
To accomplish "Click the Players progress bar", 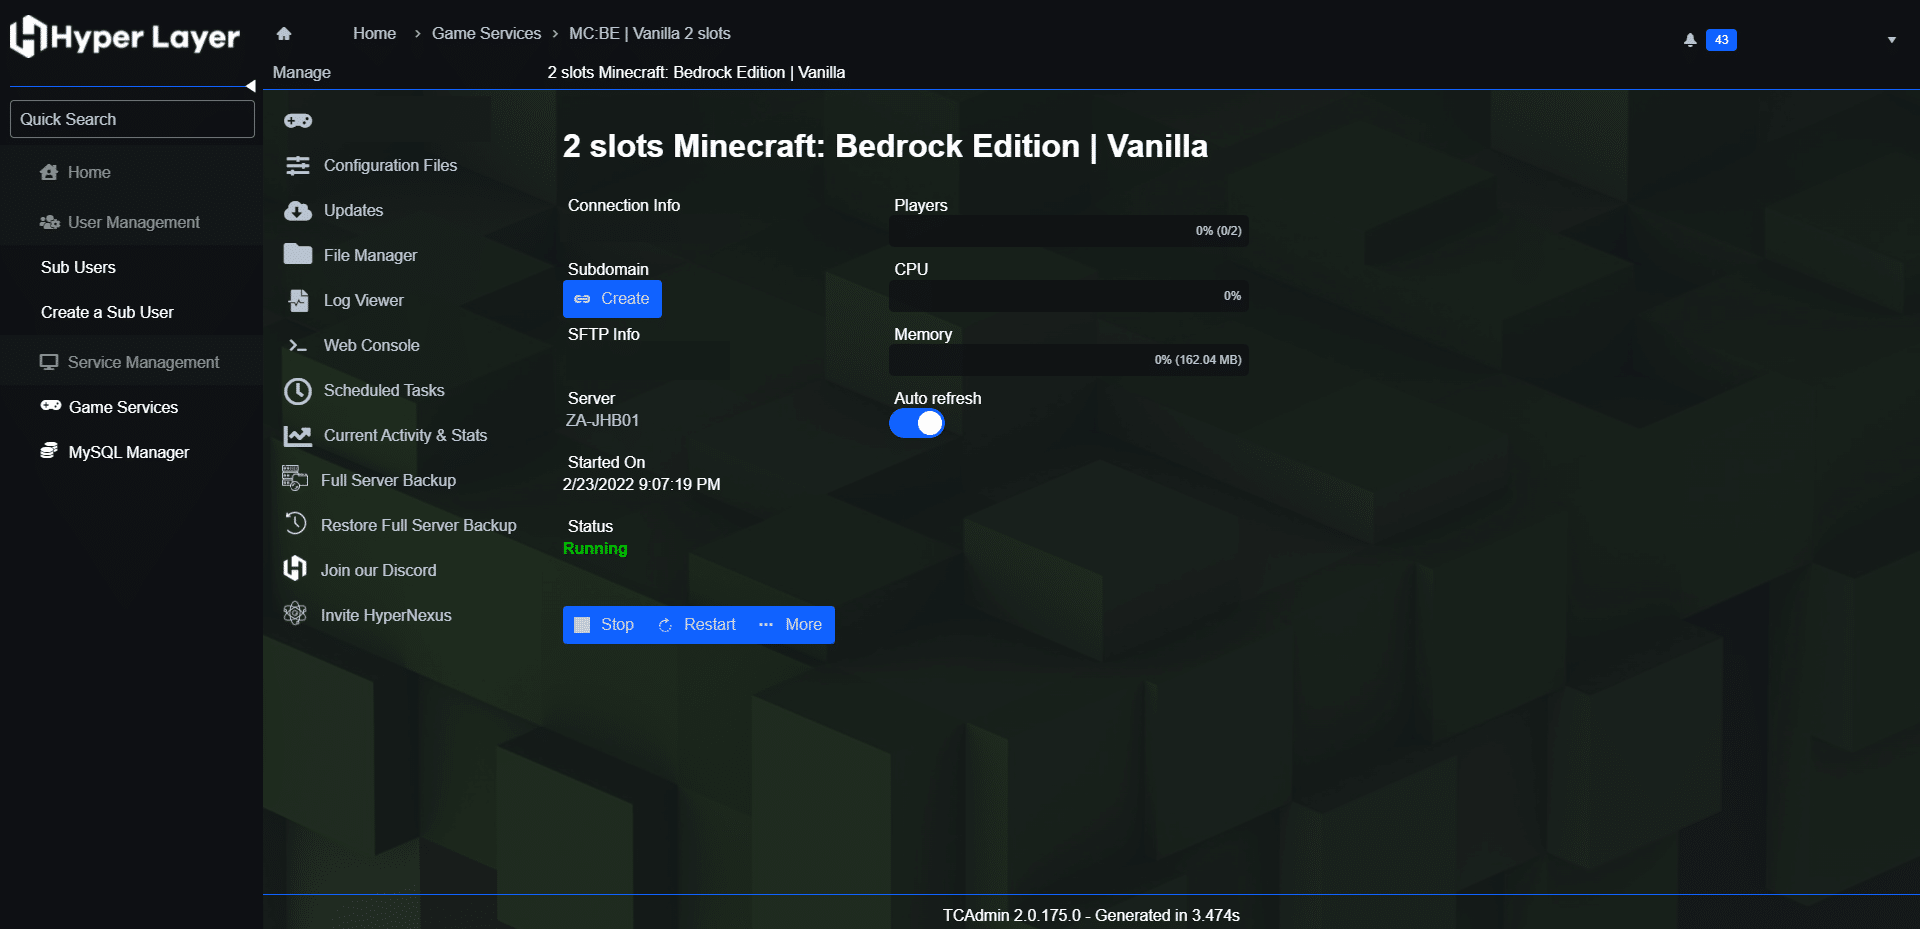I will tap(1069, 231).
